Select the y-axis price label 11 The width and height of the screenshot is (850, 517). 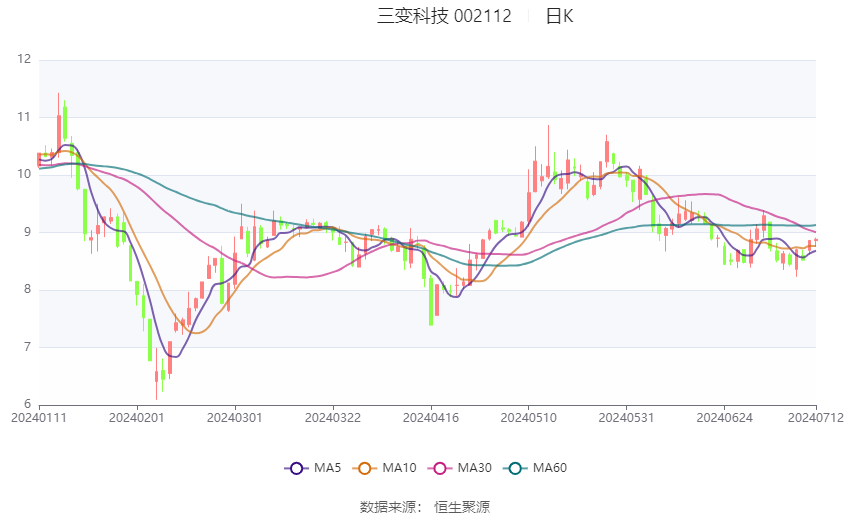tap(24, 117)
